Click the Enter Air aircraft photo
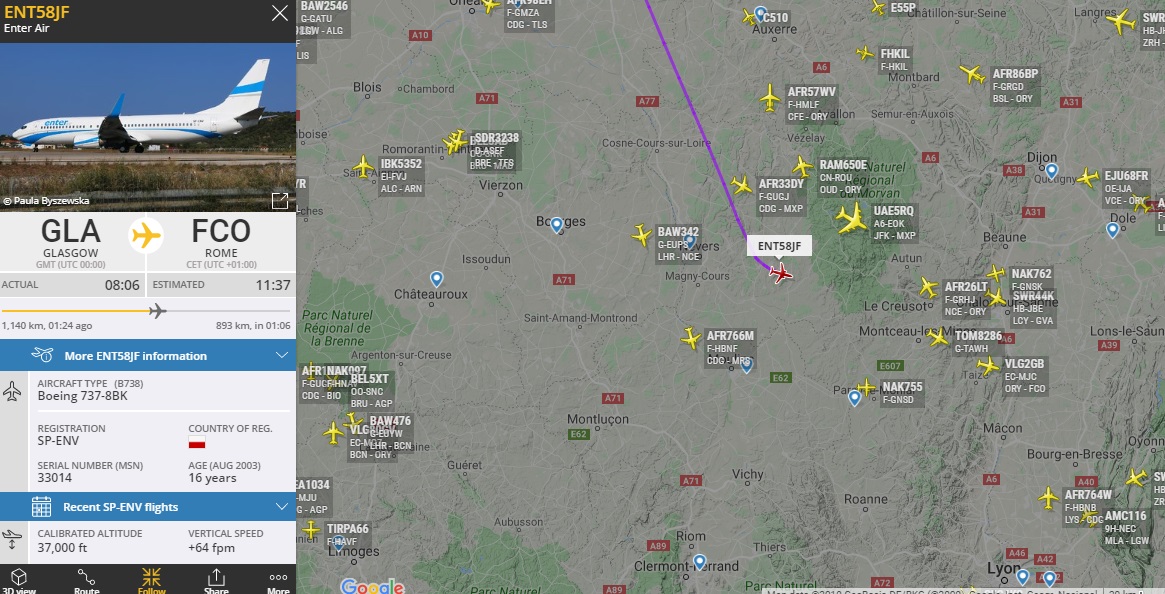The image size is (1165, 594). (148, 127)
